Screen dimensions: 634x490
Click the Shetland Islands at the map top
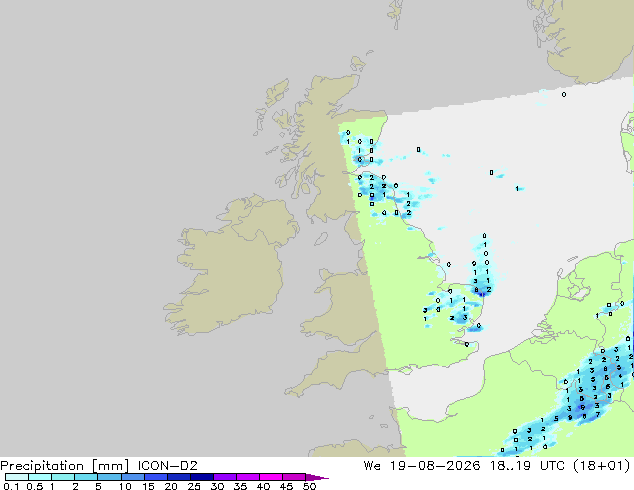[396, 14]
